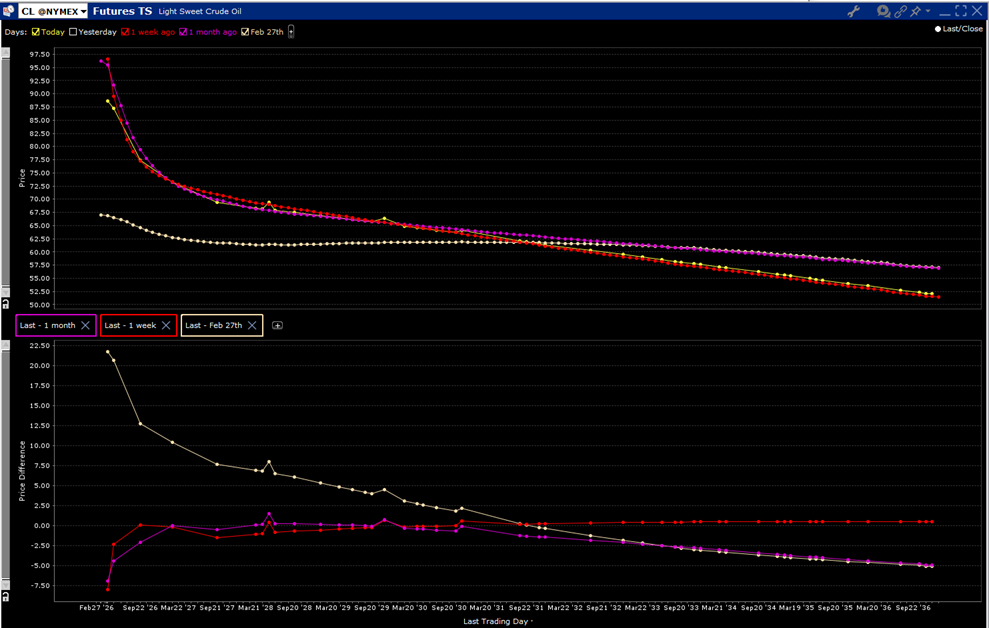Uncheck the Feb 27th checkbox
The image size is (989, 628).
[x=244, y=31]
